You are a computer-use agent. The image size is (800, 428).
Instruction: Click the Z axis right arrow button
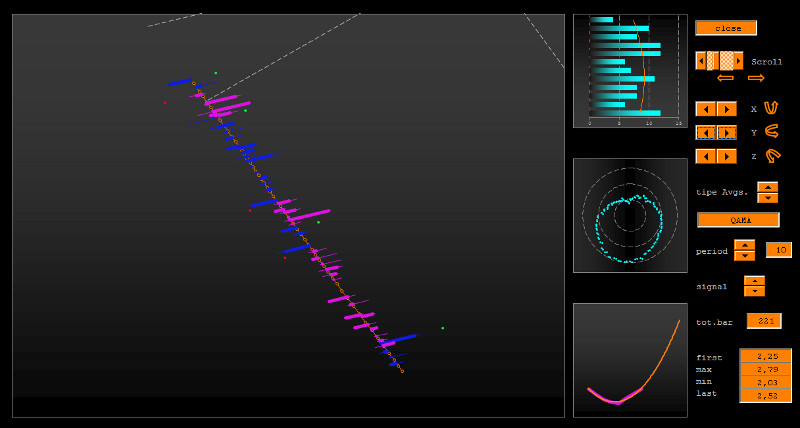[x=726, y=156]
